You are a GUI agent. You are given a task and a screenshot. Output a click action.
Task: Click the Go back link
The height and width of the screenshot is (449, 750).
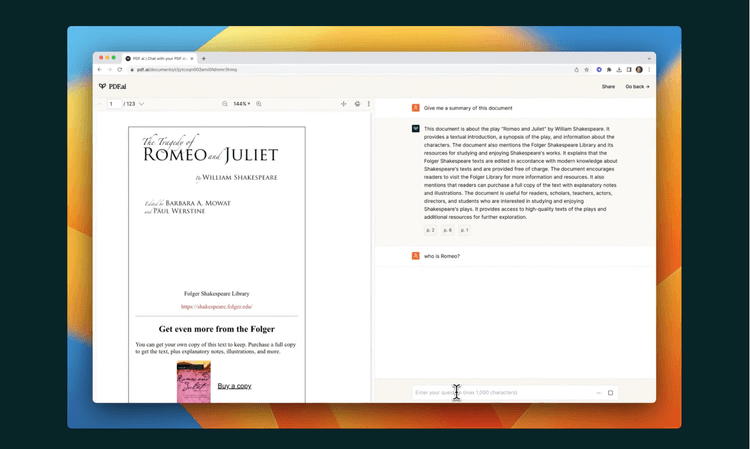coord(637,87)
